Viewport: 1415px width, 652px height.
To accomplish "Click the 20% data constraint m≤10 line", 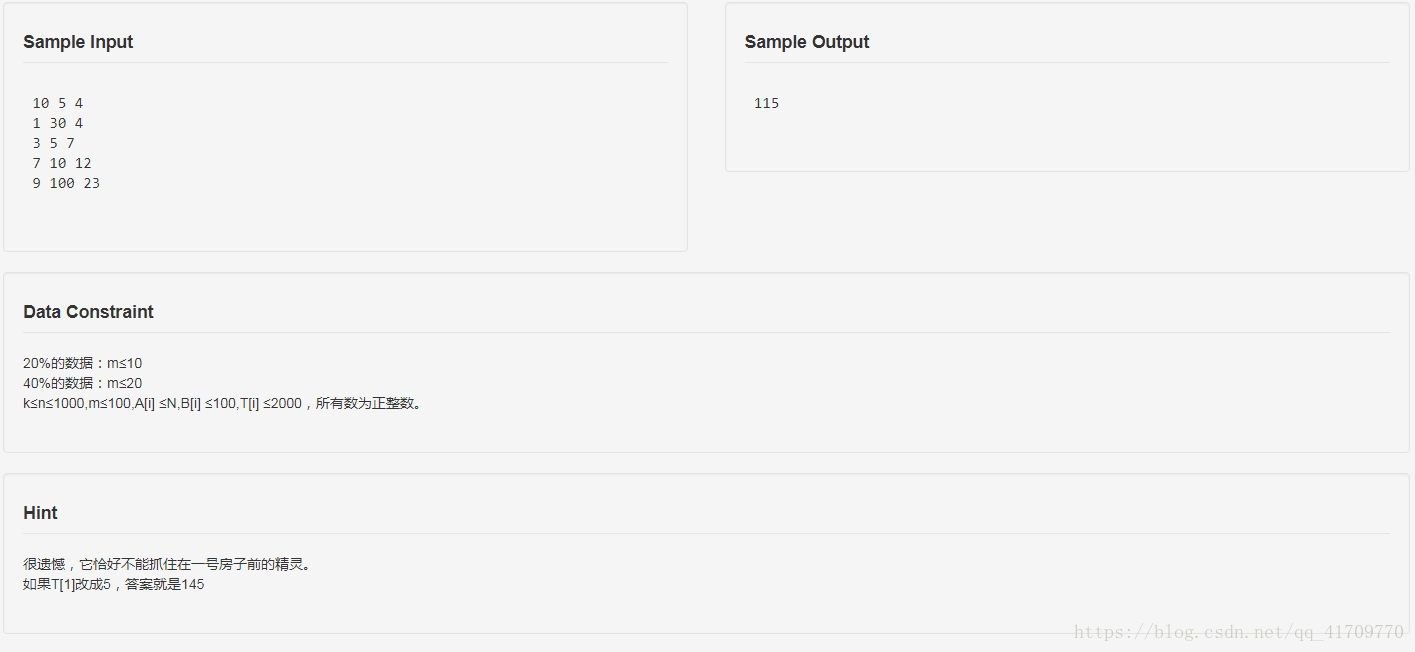I will [x=83, y=363].
